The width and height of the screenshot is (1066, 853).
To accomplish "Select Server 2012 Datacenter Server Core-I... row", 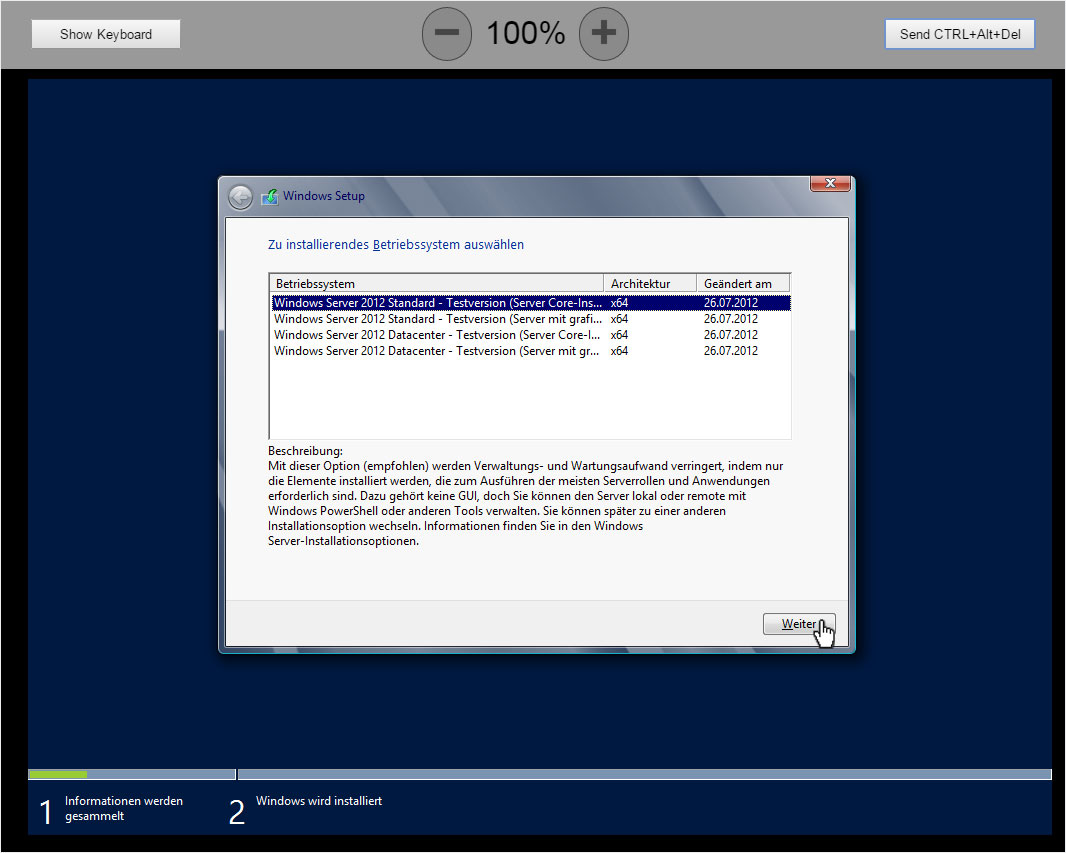I will click(x=530, y=335).
